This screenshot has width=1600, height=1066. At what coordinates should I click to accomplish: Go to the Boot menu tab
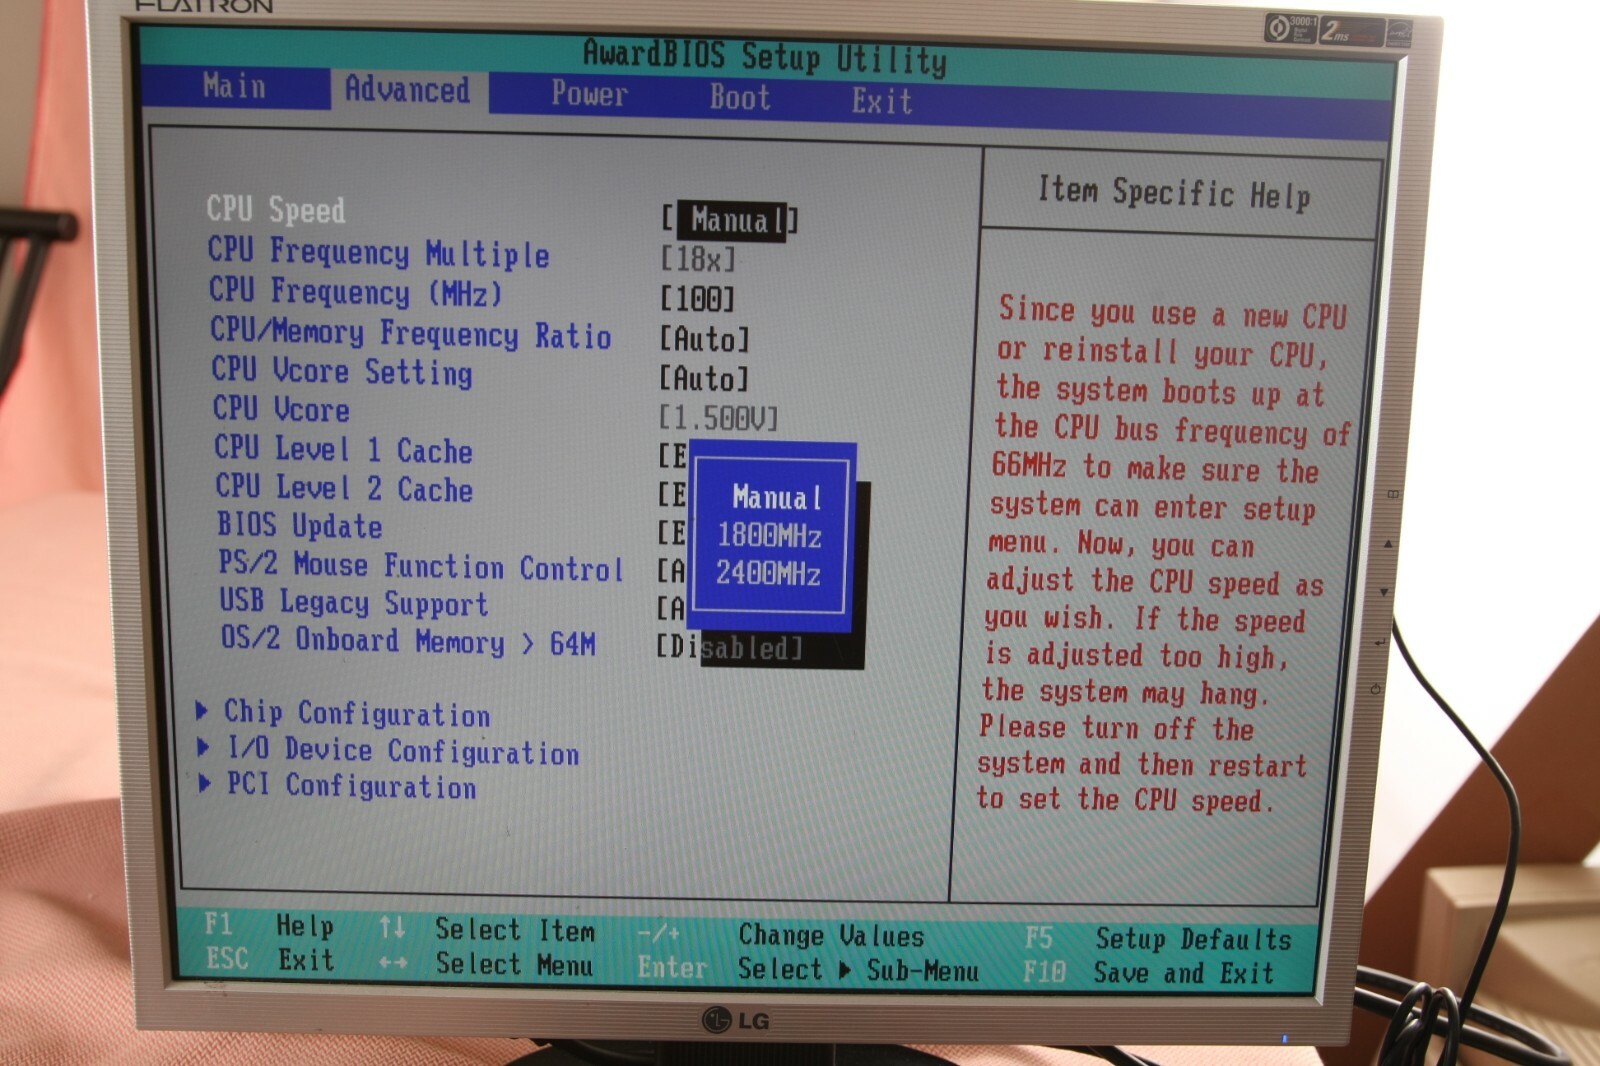[x=740, y=97]
